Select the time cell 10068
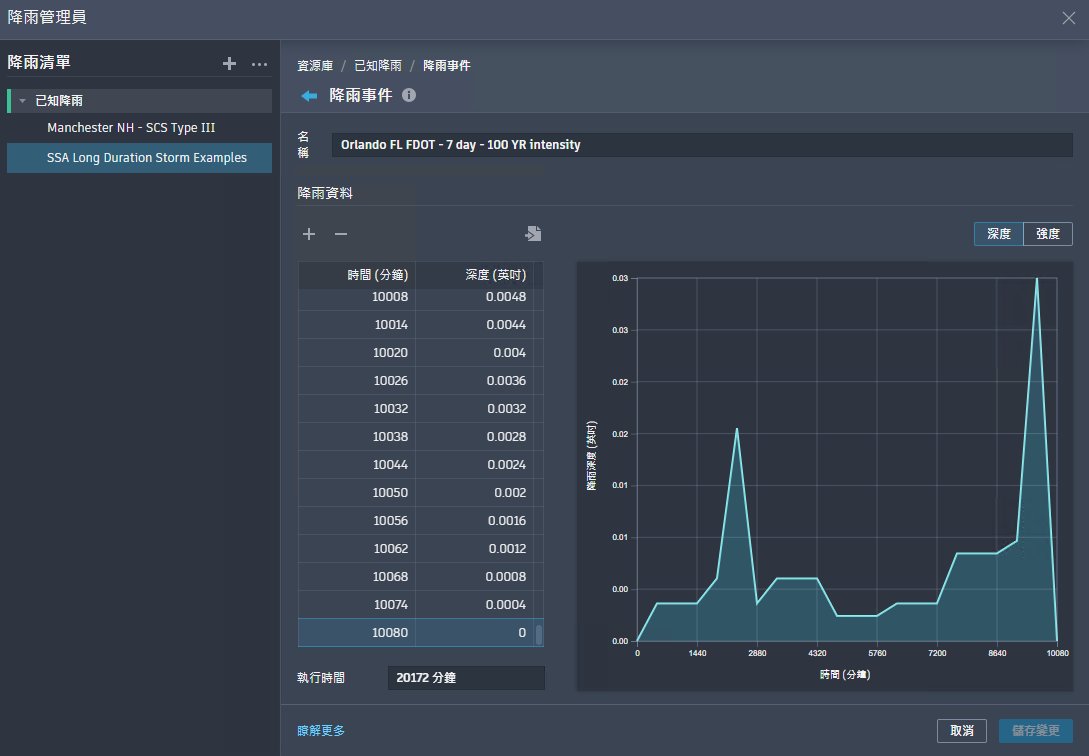Viewport: 1089px width, 756px height. point(357,577)
